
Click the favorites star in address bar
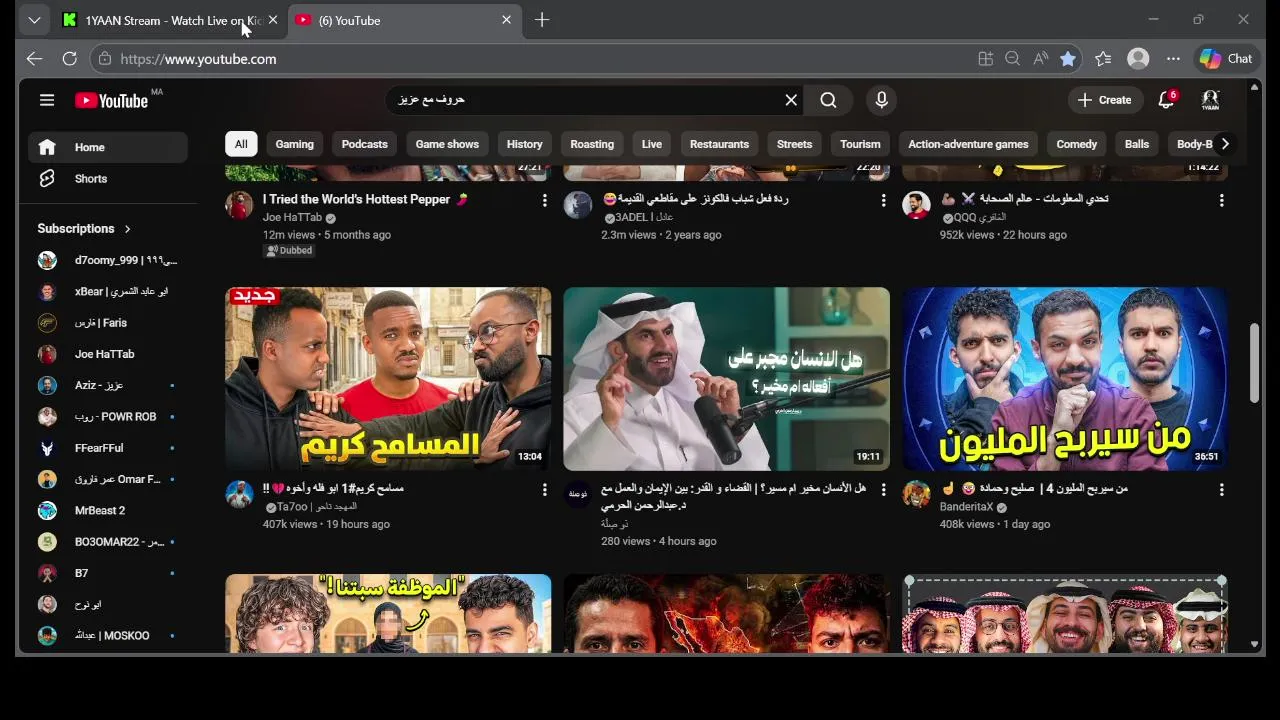tap(1068, 59)
